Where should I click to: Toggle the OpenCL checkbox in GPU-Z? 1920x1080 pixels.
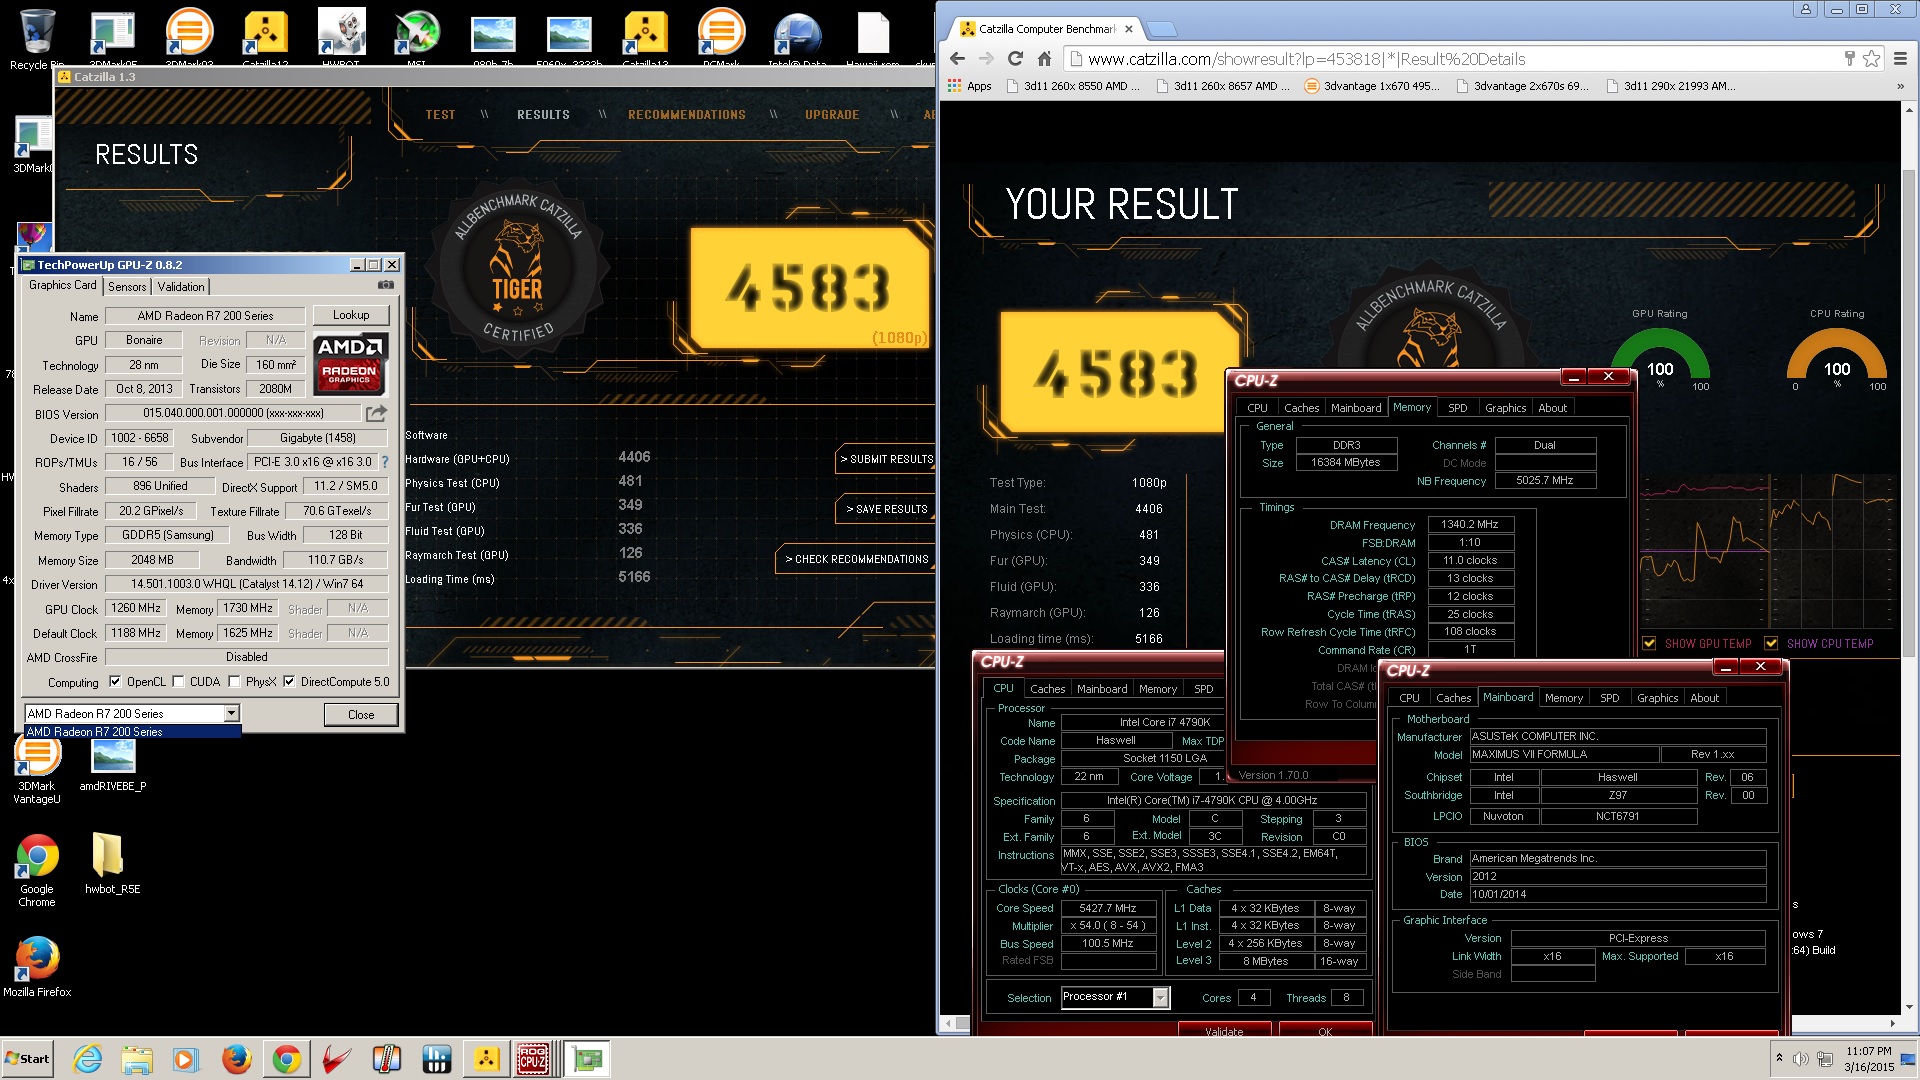click(x=115, y=682)
